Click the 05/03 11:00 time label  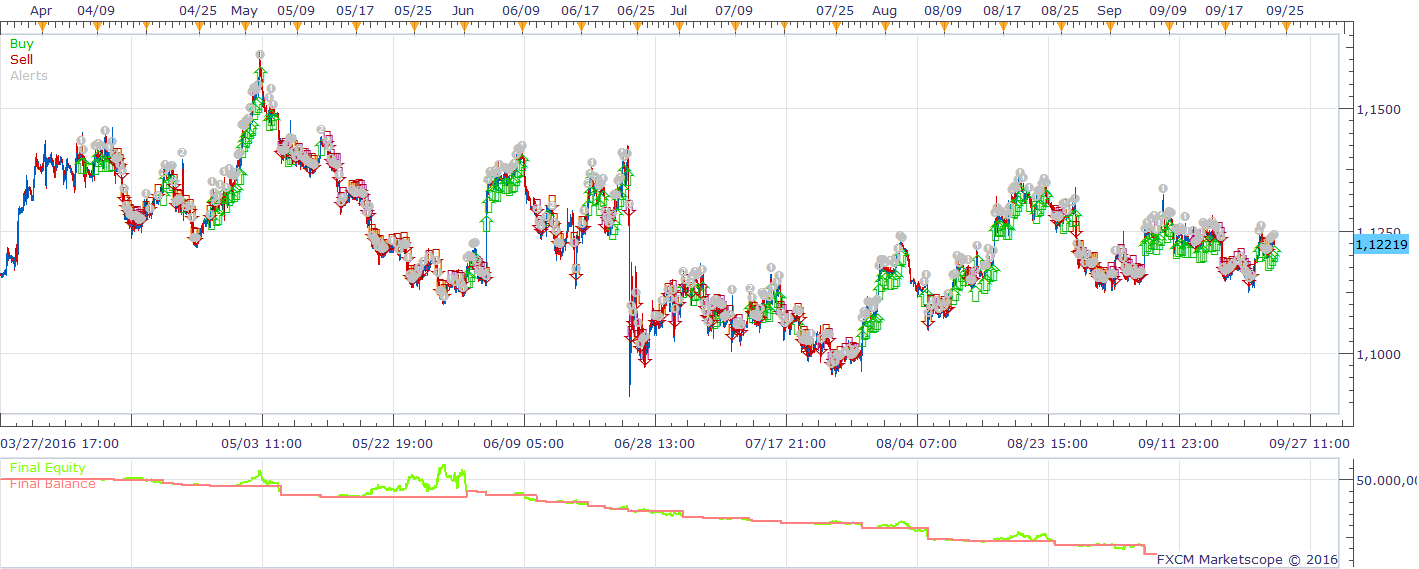pyautogui.click(x=261, y=443)
